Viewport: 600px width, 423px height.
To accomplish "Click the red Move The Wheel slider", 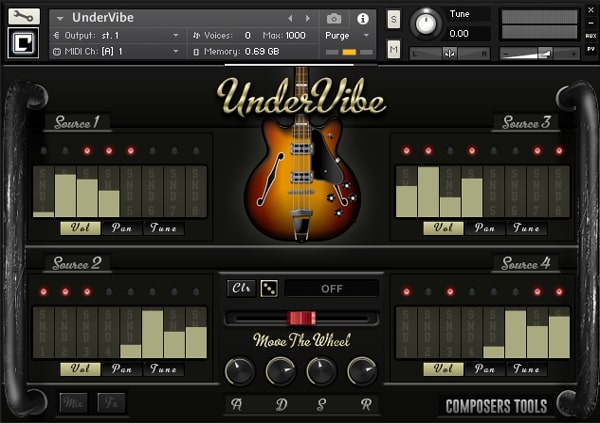I will click(x=302, y=318).
